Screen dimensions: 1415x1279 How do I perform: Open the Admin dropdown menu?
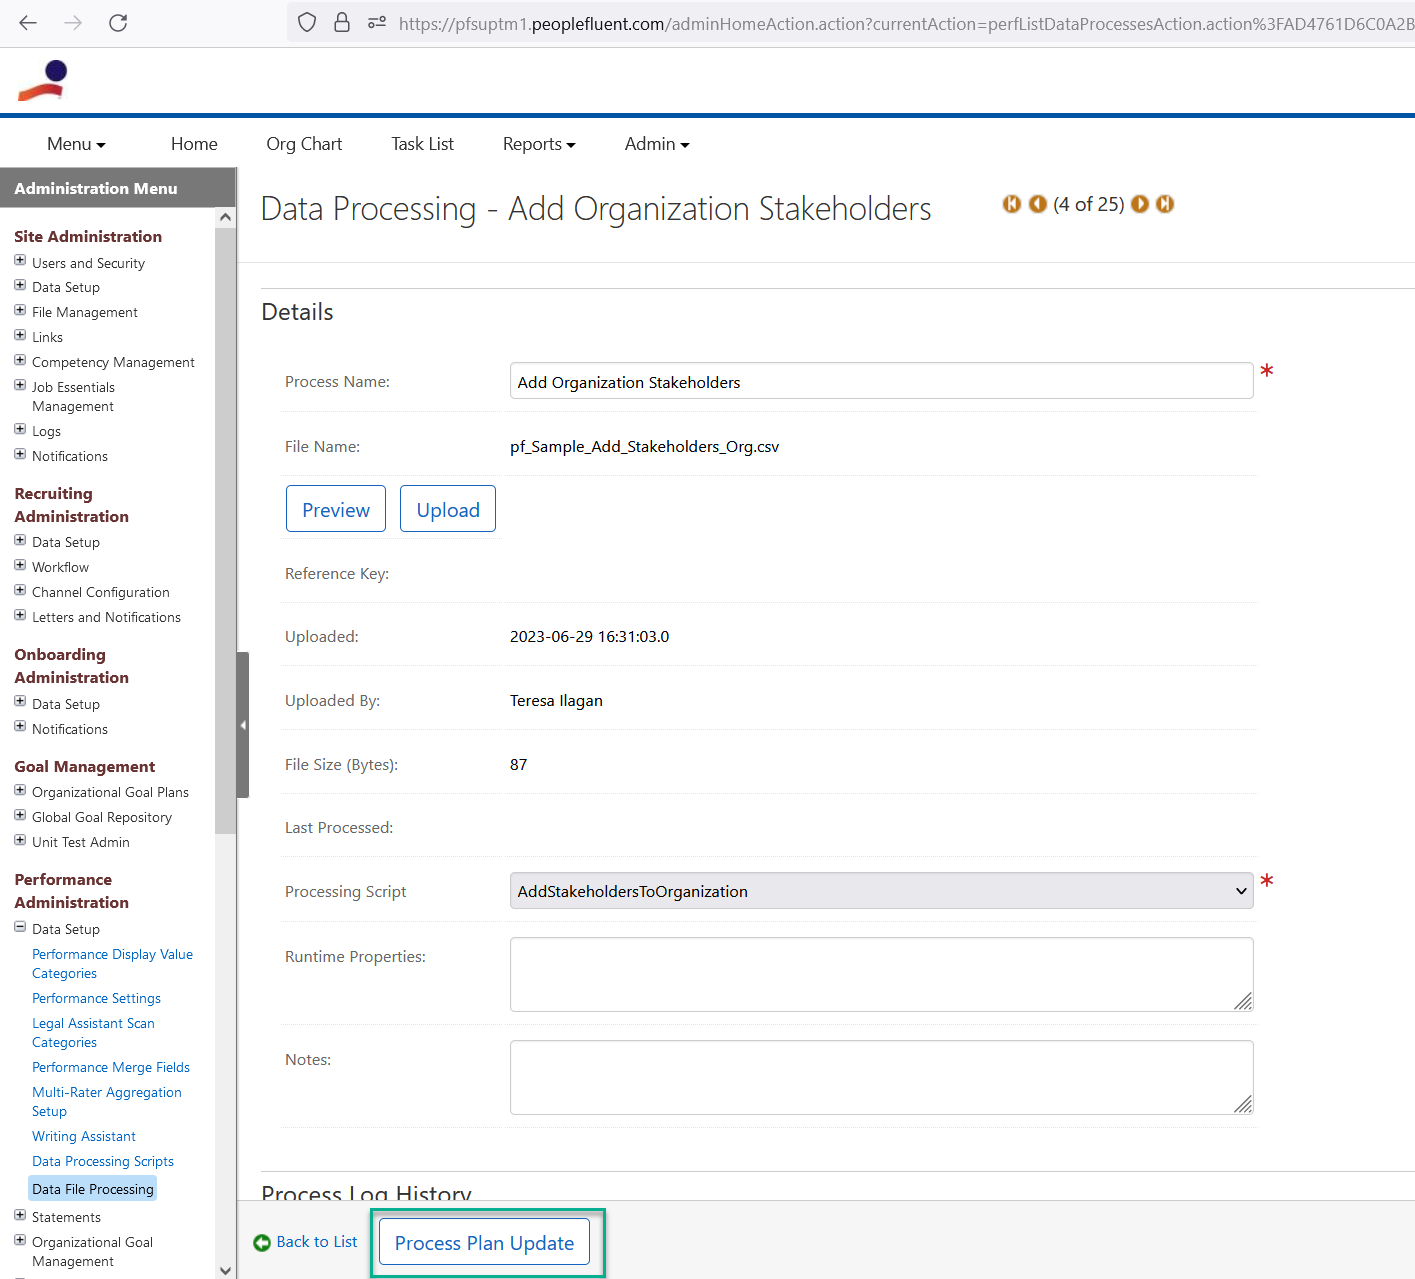[657, 144]
